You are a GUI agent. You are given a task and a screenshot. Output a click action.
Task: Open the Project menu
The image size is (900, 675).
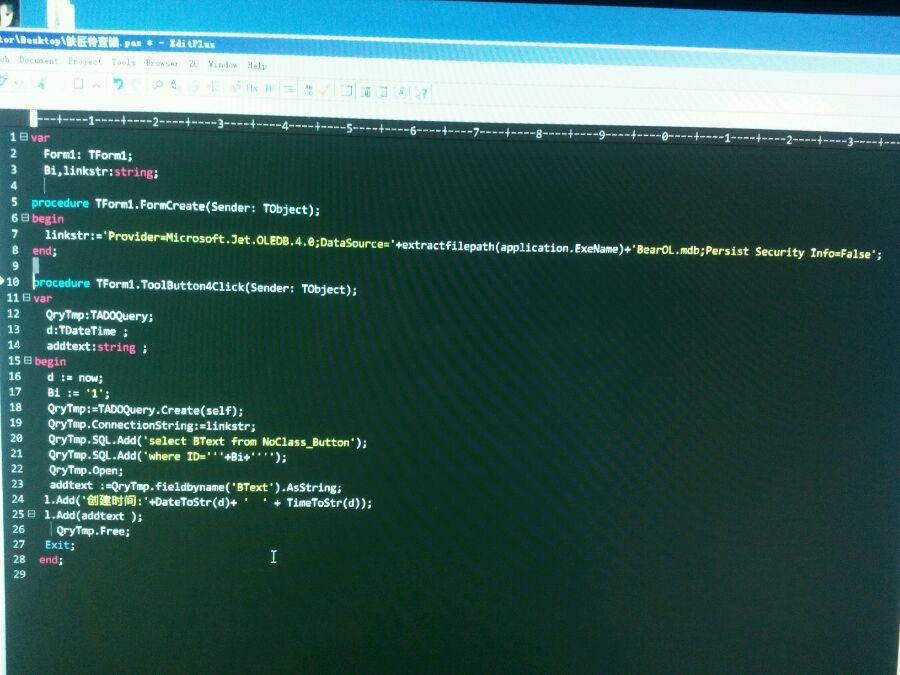(85, 61)
